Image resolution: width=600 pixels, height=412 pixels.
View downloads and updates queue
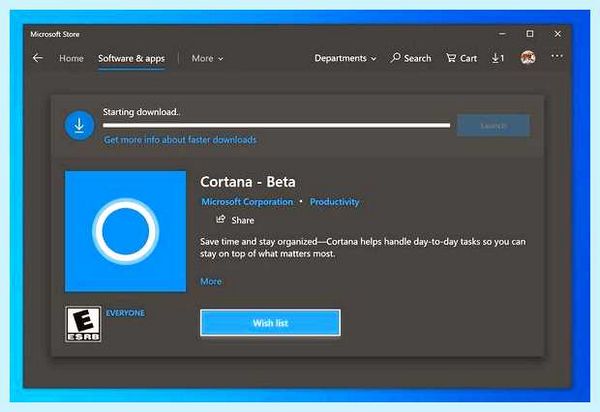pyautogui.click(x=498, y=58)
